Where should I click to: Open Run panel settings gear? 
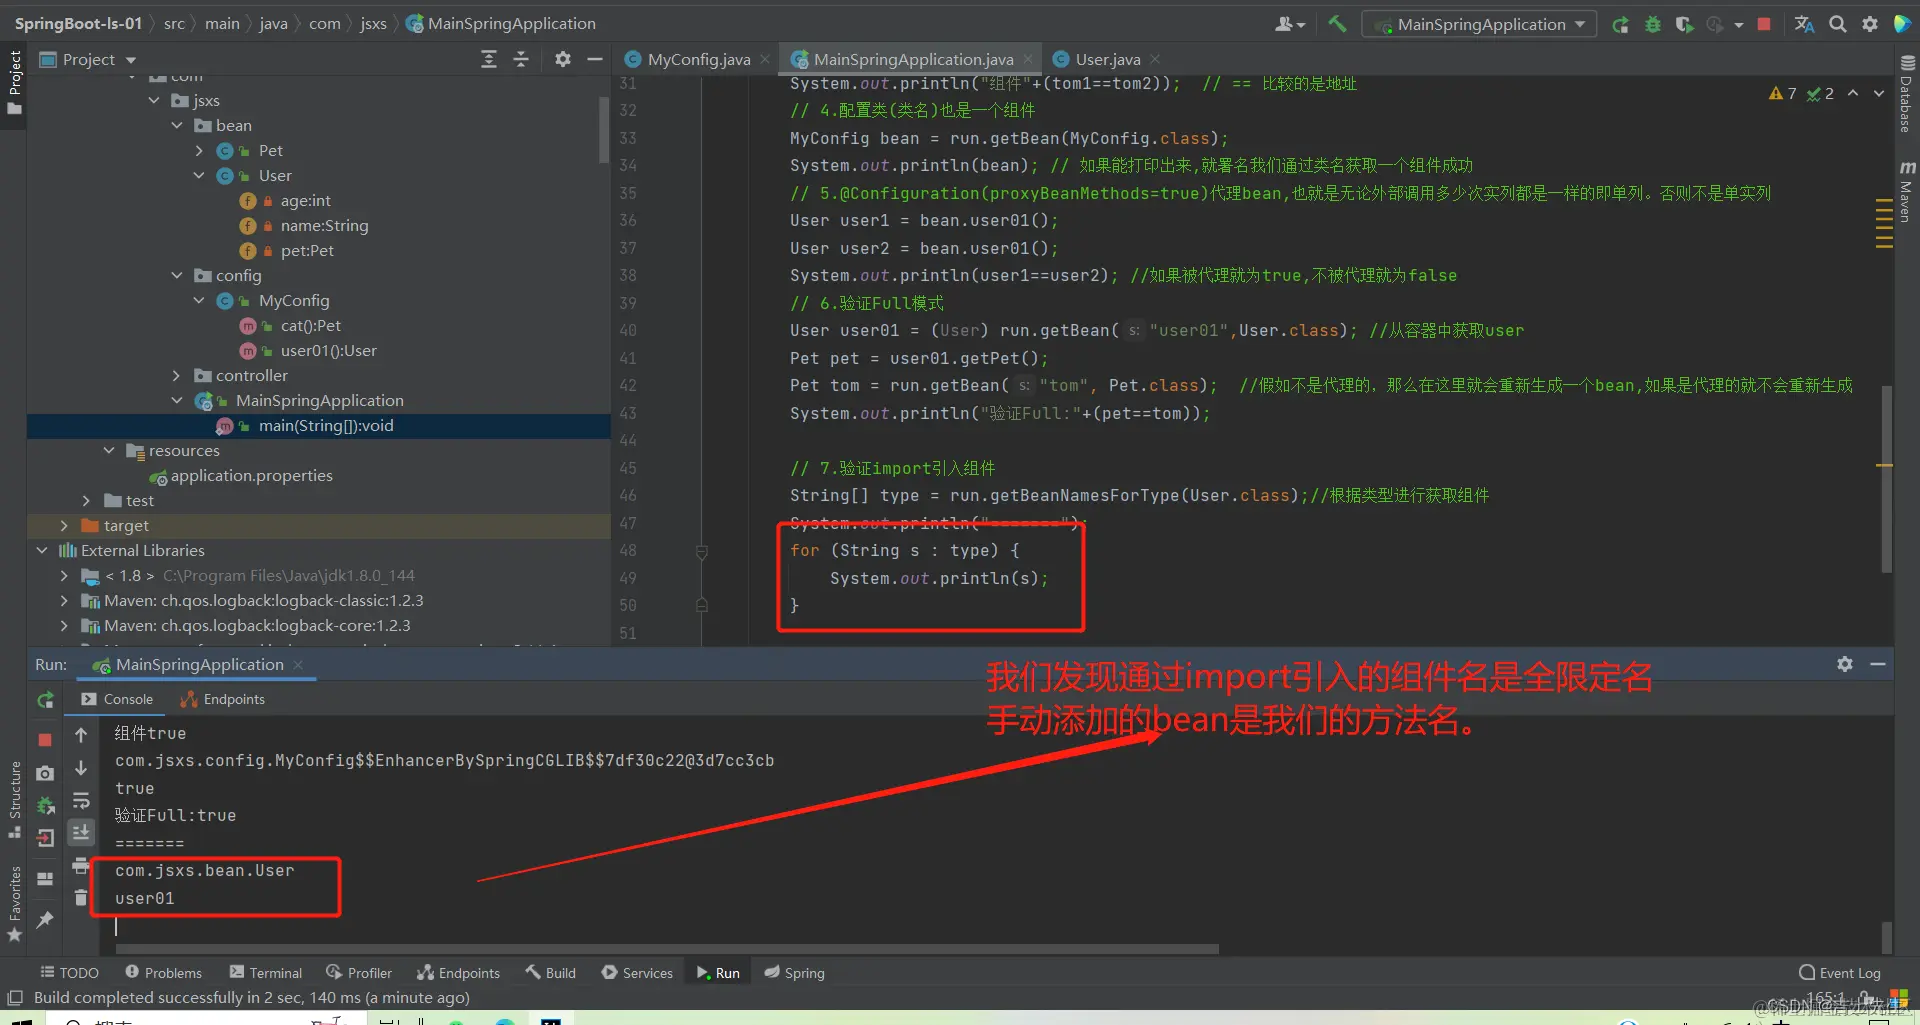click(x=1845, y=664)
